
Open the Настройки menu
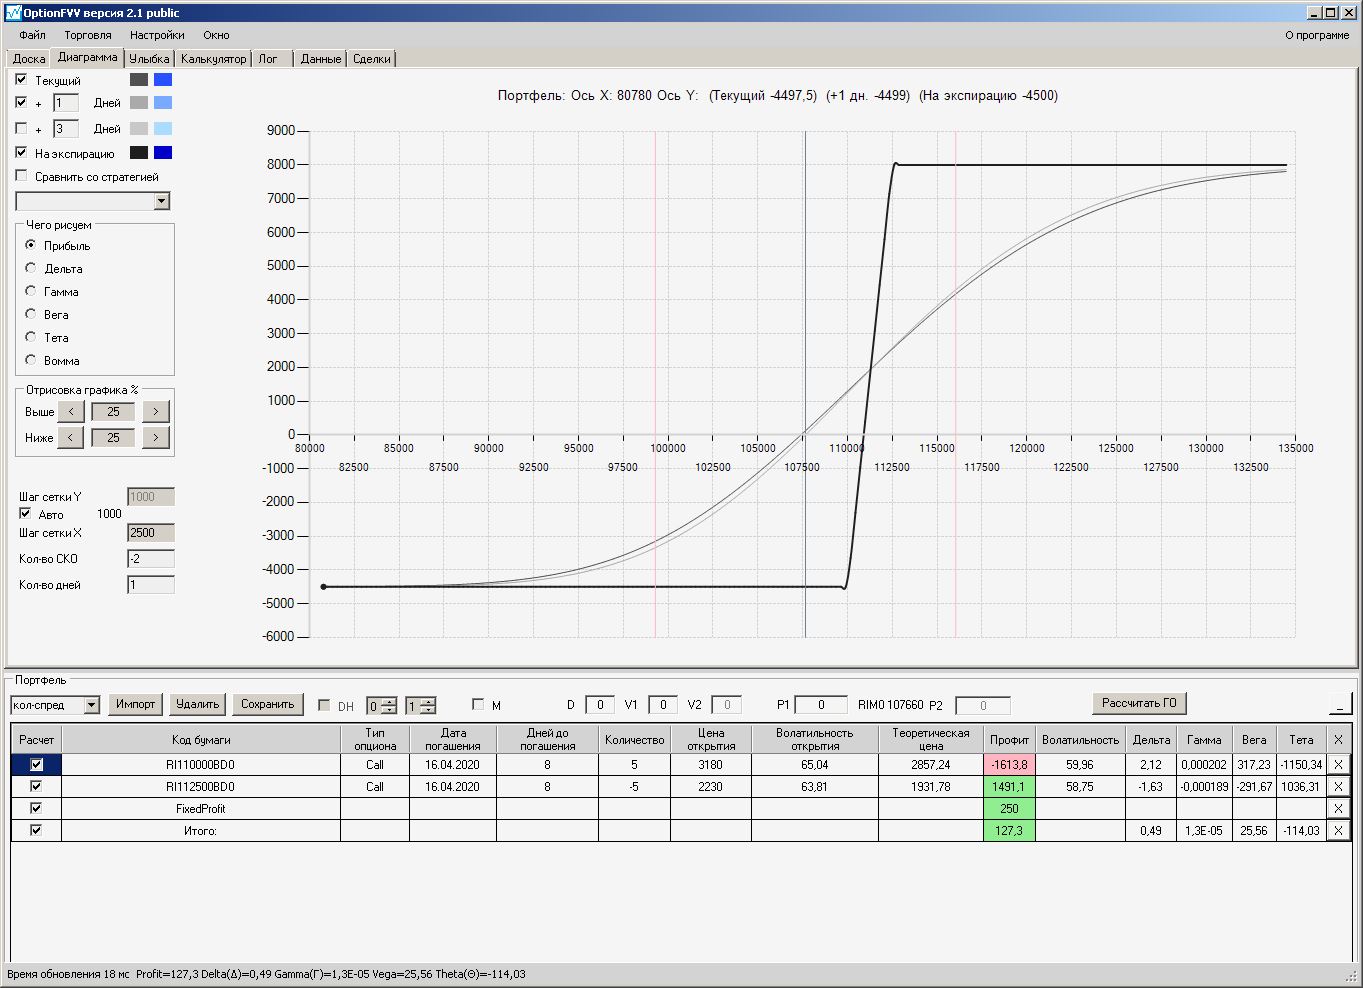tap(157, 35)
